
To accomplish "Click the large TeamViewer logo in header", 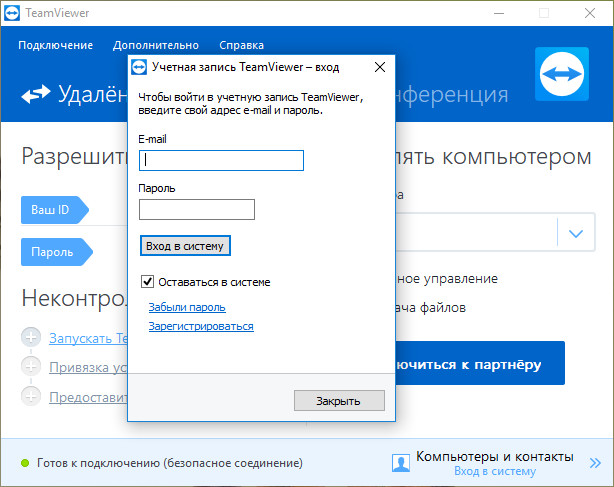I will coord(562,74).
